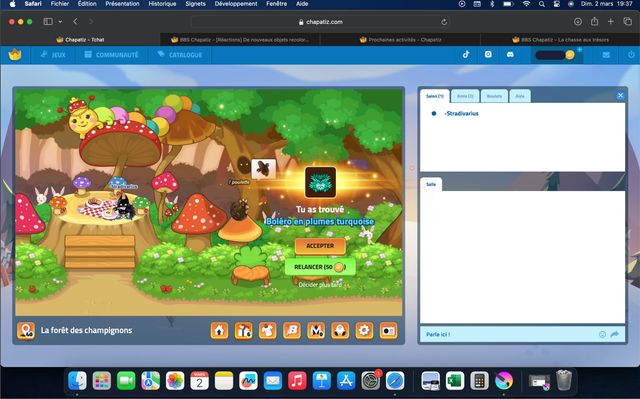Click the coin balance display
The height and width of the screenshot is (399, 640).
pyautogui.click(x=555, y=55)
